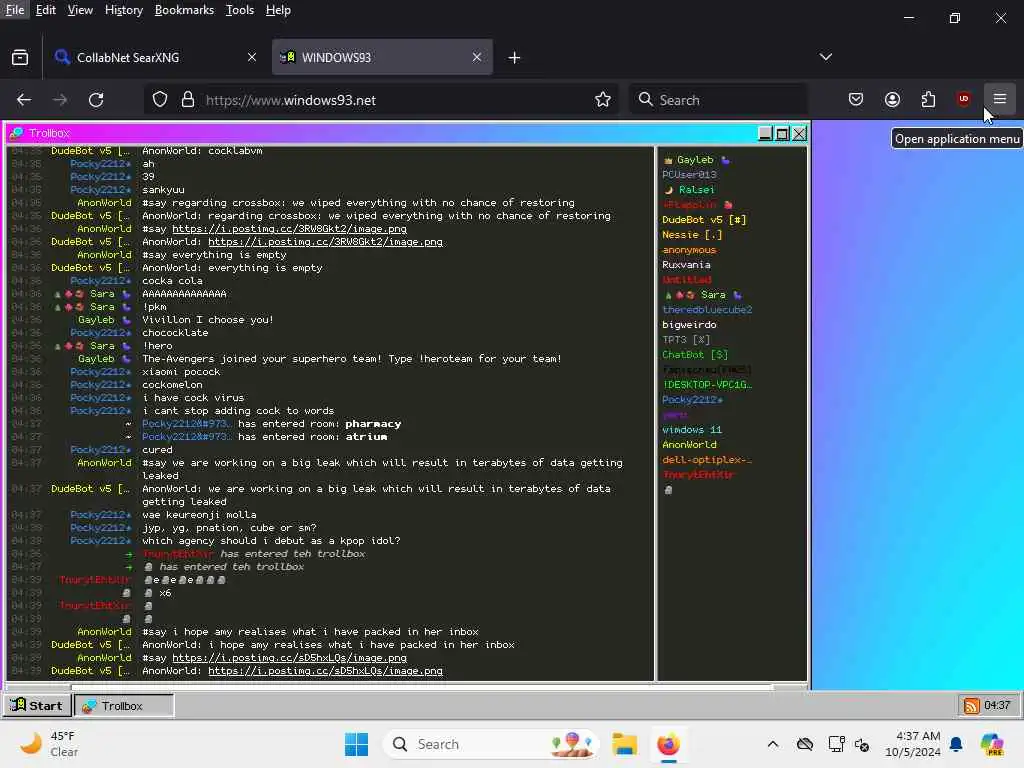Open the weather widget 45°F Clear
Viewport: 1024px width, 768px height.
(49, 744)
